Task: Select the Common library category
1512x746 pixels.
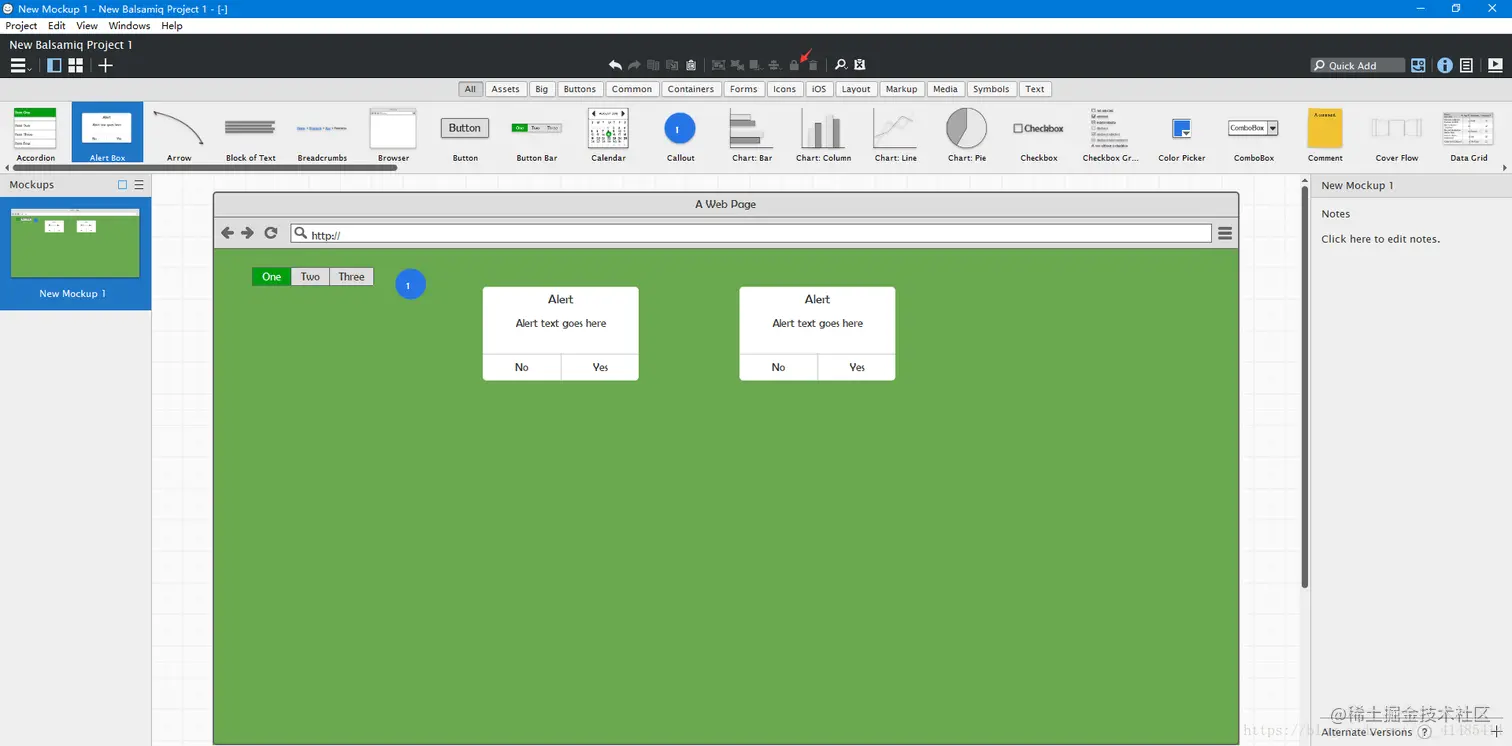Action: click(632, 89)
